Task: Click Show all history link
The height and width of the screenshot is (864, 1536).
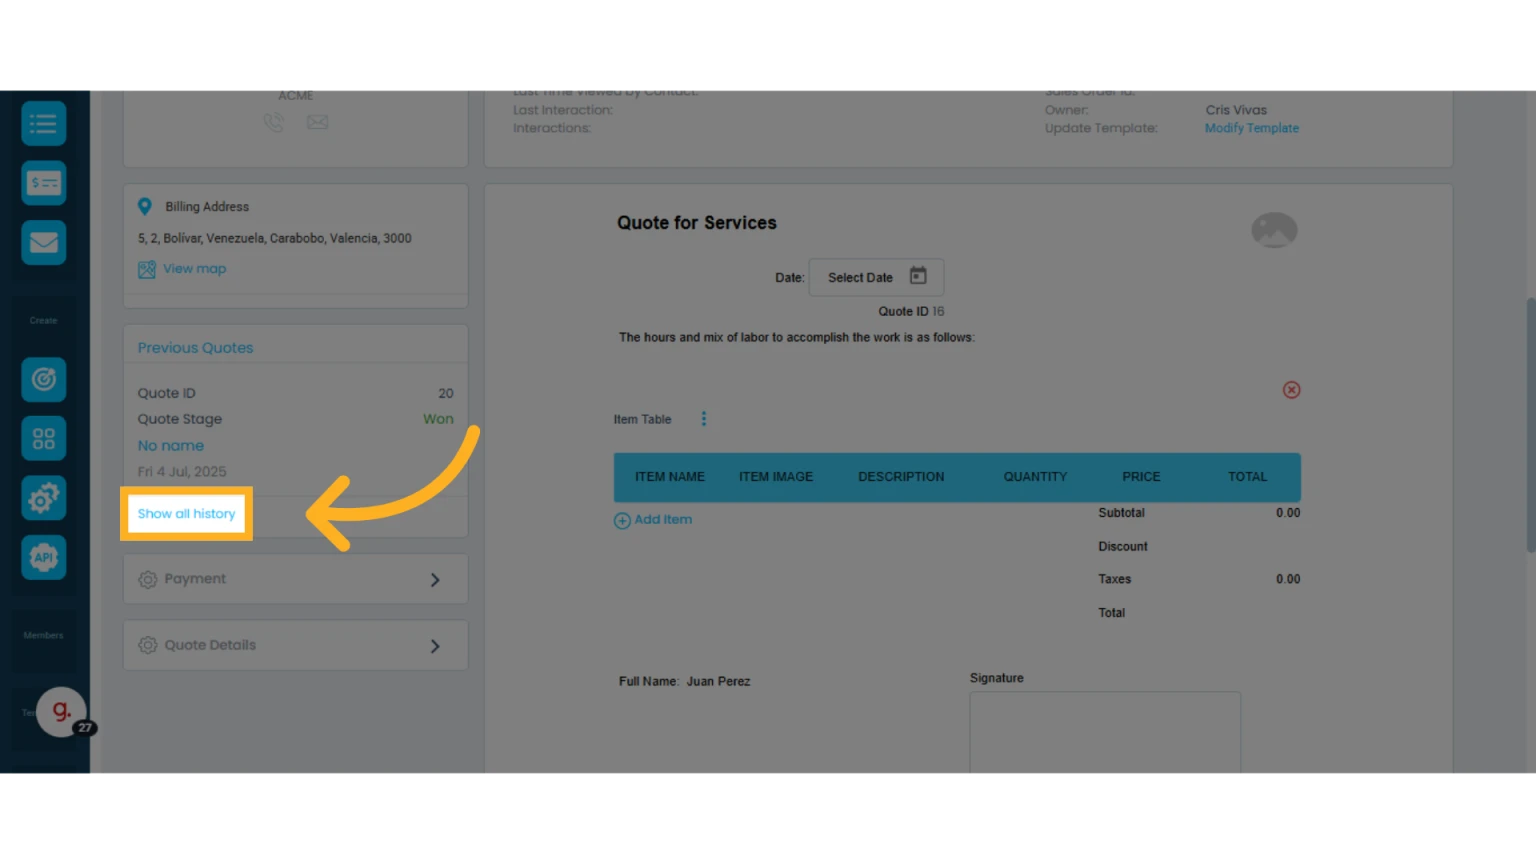Action: 186,514
